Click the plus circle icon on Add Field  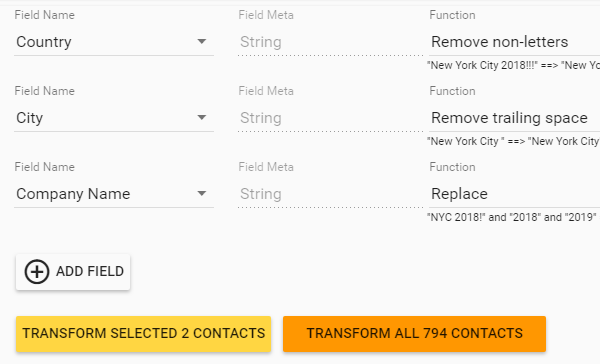click(x=37, y=272)
